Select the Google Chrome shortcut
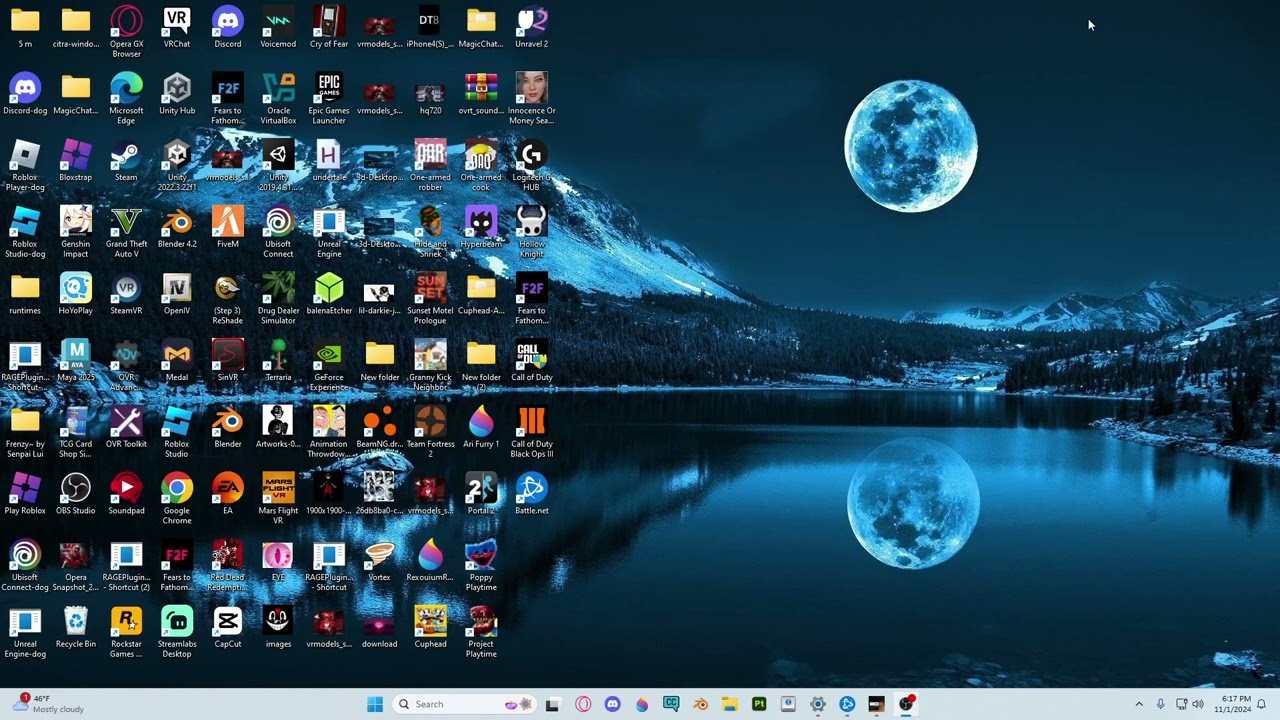The height and width of the screenshot is (720, 1280). (x=177, y=500)
